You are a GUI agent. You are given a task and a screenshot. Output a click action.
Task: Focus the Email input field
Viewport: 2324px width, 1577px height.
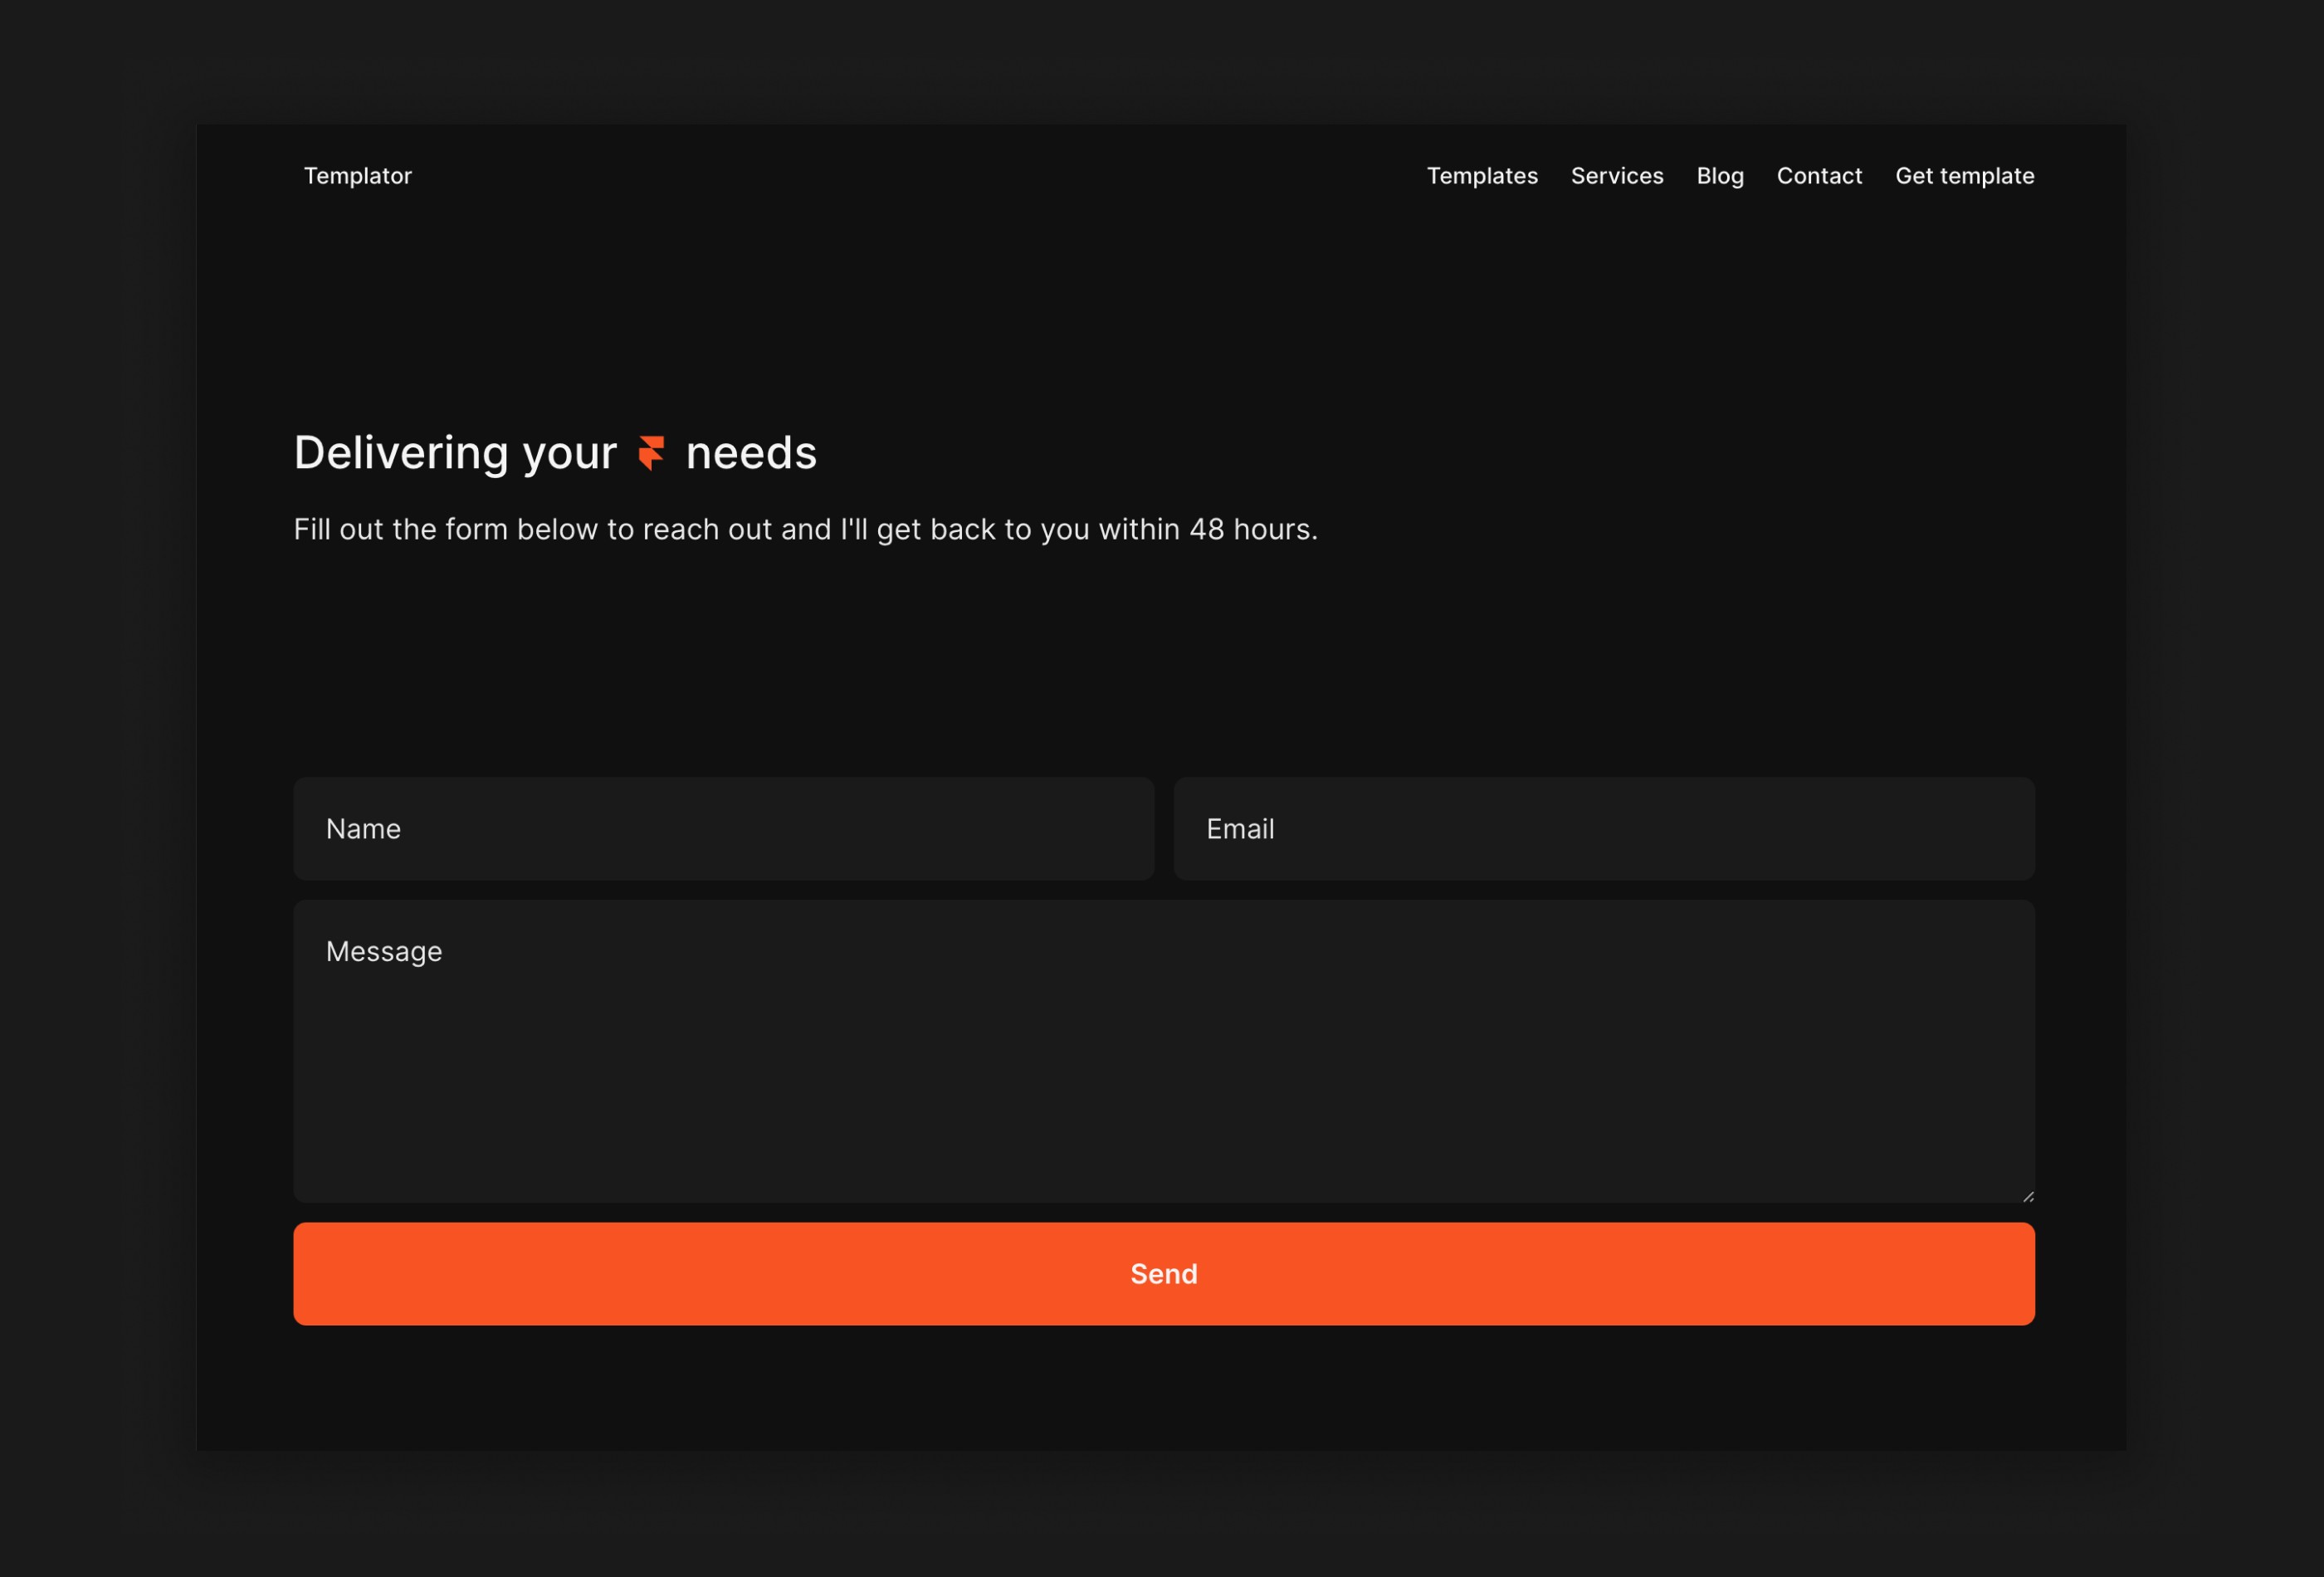(x=1604, y=829)
